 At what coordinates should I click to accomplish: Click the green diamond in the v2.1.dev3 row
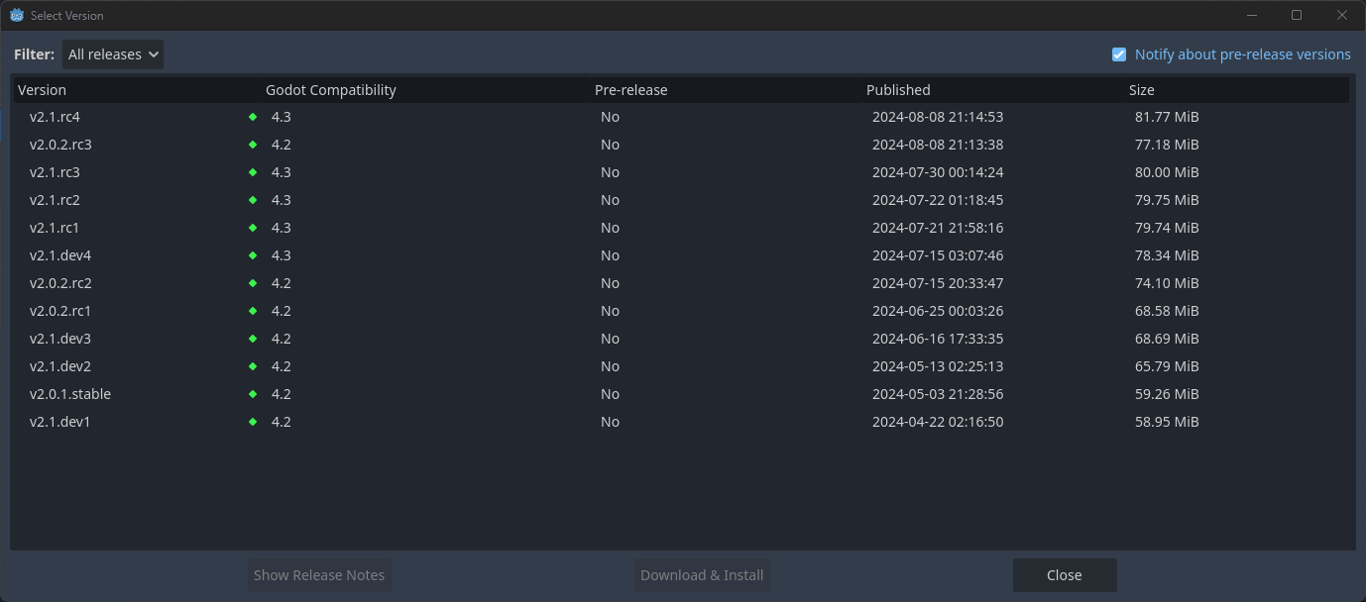coord(253,339)
